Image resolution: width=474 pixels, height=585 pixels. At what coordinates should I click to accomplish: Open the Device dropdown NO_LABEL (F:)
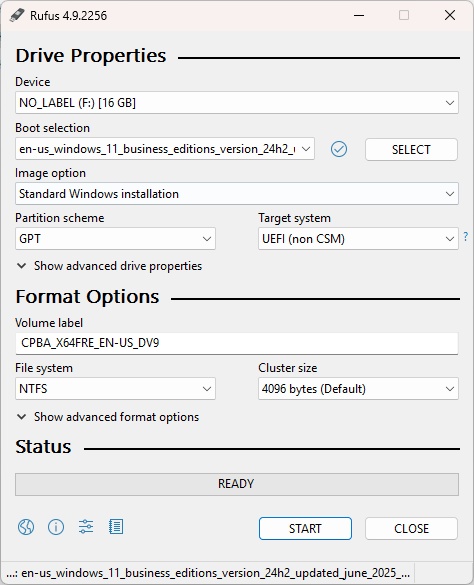coord(237,103)
